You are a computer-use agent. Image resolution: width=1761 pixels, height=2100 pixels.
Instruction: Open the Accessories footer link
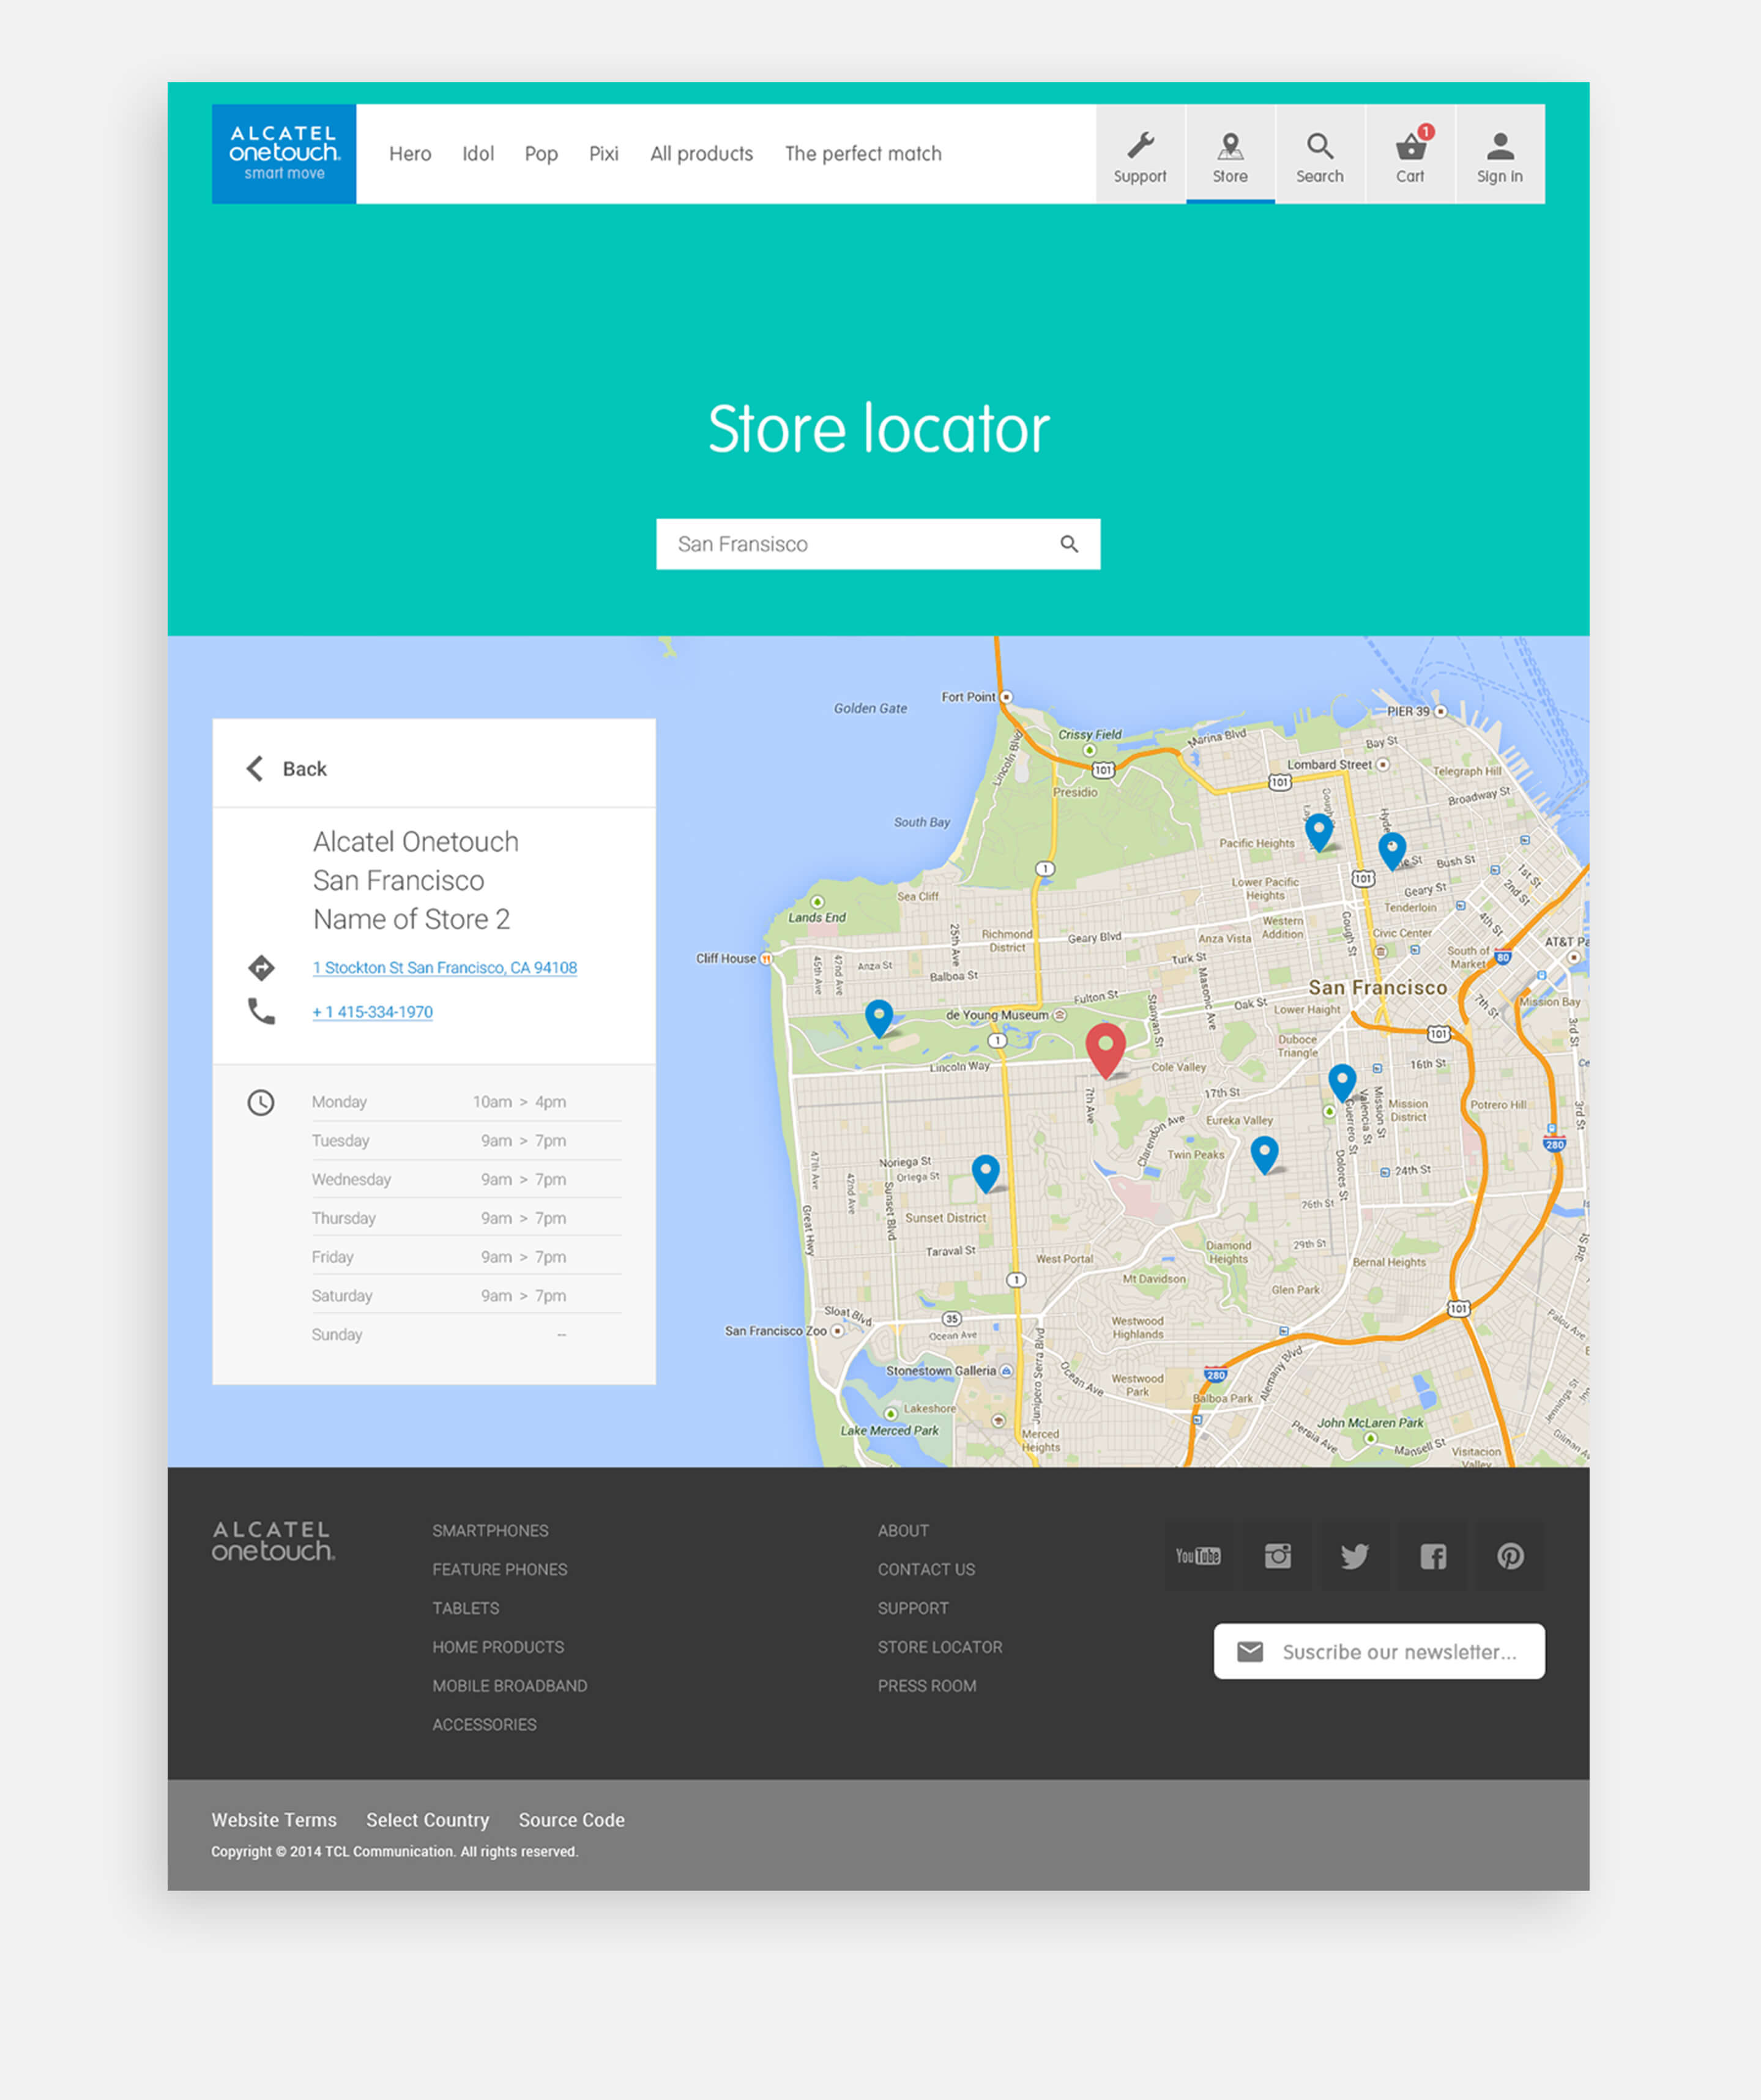pos(484,1725)
